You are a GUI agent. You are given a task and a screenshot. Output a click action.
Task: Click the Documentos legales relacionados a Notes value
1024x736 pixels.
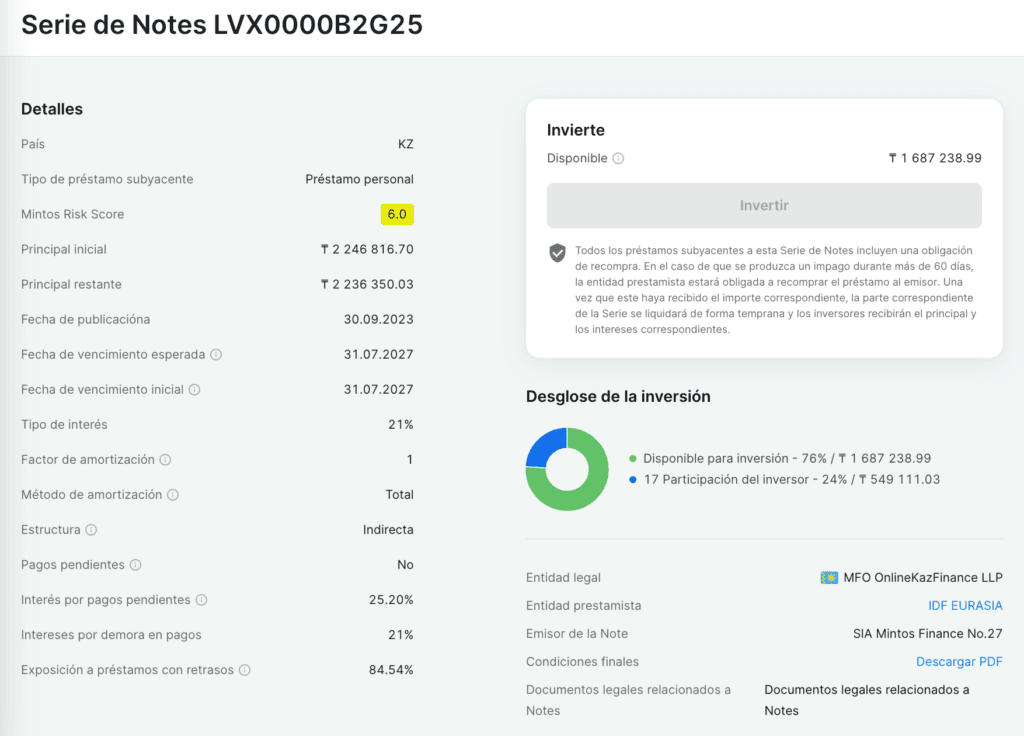tap(867, 700)
